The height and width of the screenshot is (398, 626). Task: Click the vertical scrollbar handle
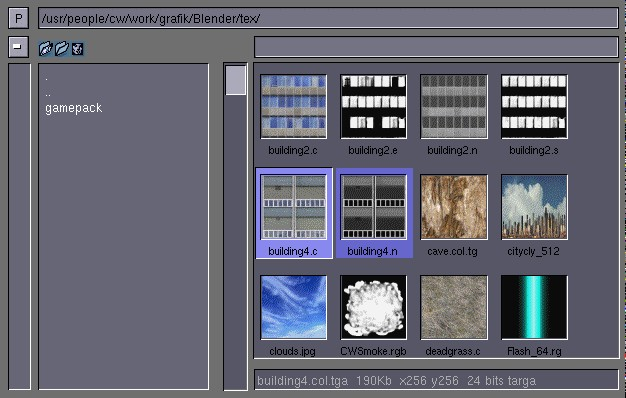tap(236, 80)
